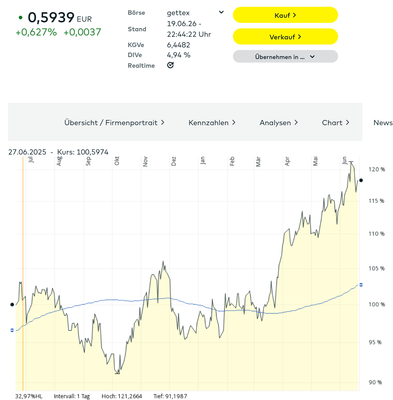Click the blue moving-average start marker on the left
This screenshot has height=400, width=393.
pyautogui.click(x=12, y=330)
